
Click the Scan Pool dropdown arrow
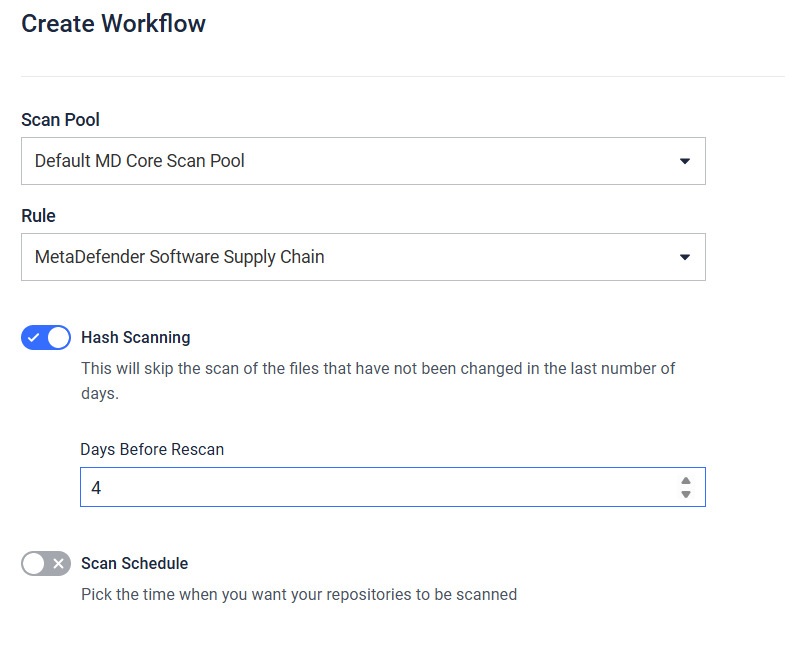click(x=685, y=161)
